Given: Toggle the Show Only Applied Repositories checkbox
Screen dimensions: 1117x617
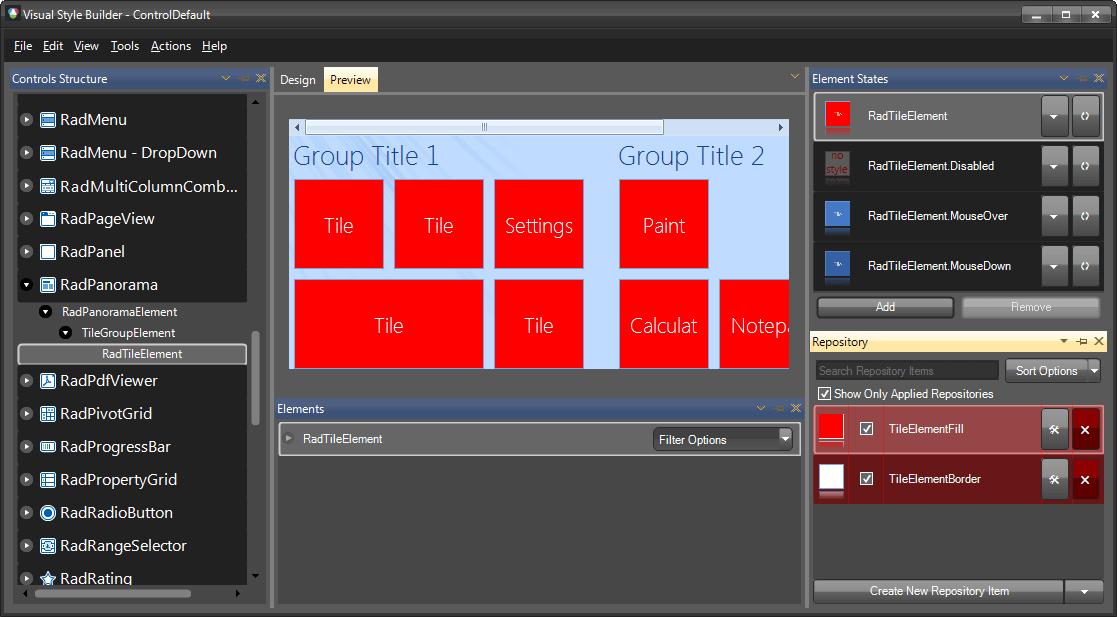Looking at the screenshot, I should point(824,393).
